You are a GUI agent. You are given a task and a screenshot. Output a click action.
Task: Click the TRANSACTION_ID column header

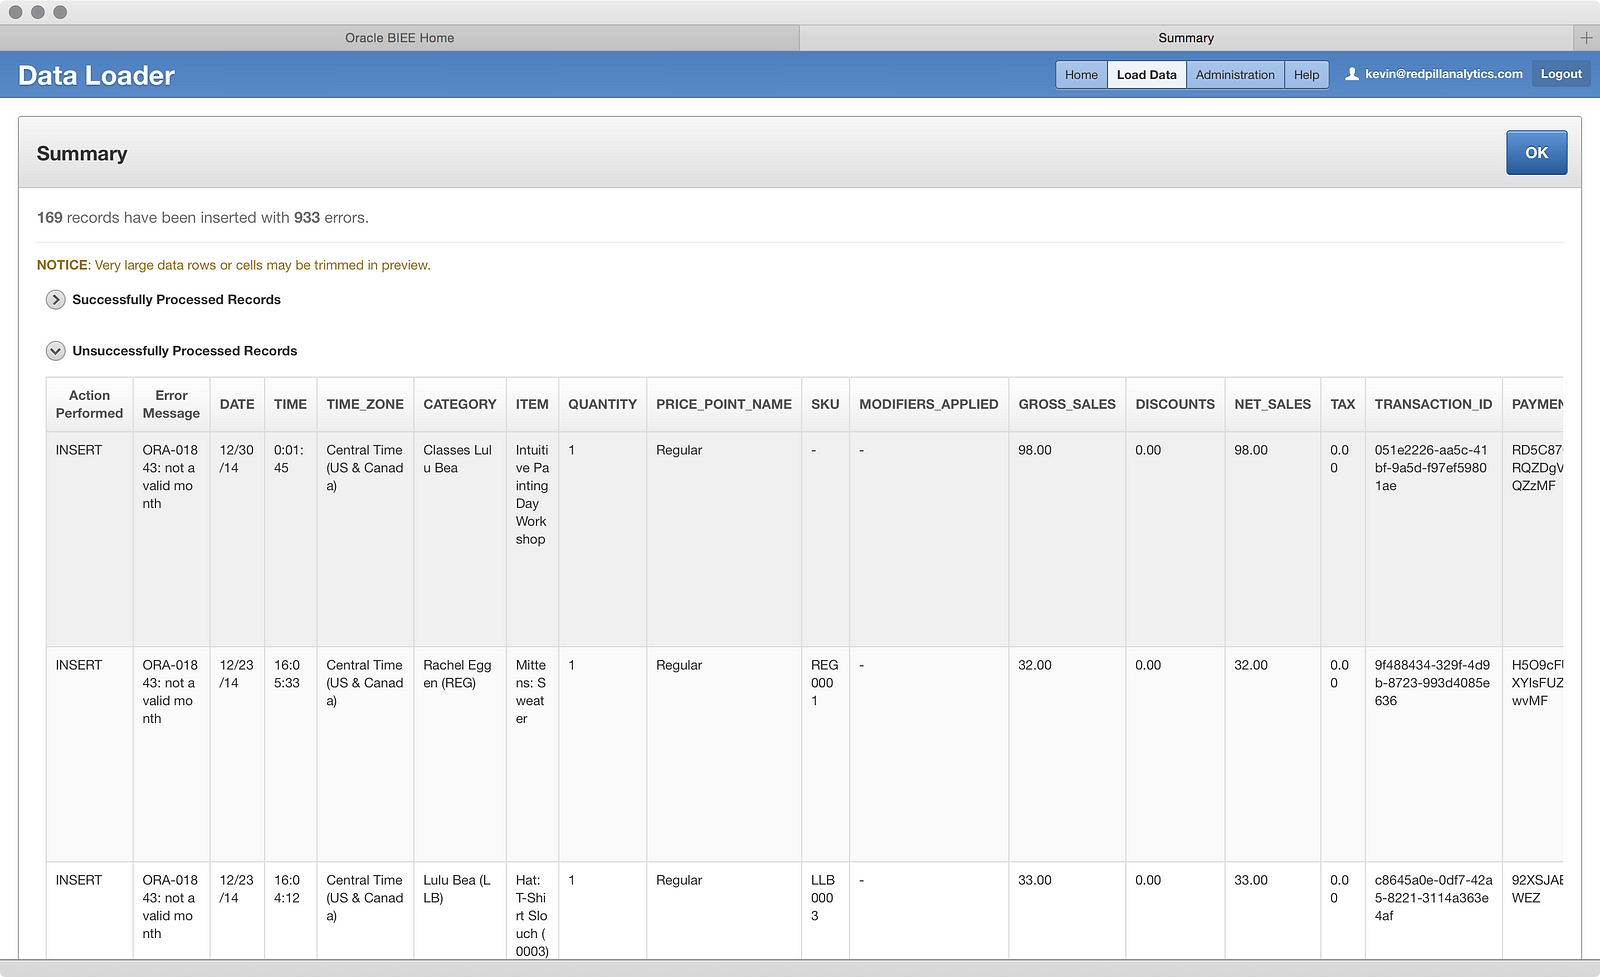coord(1432,404)
